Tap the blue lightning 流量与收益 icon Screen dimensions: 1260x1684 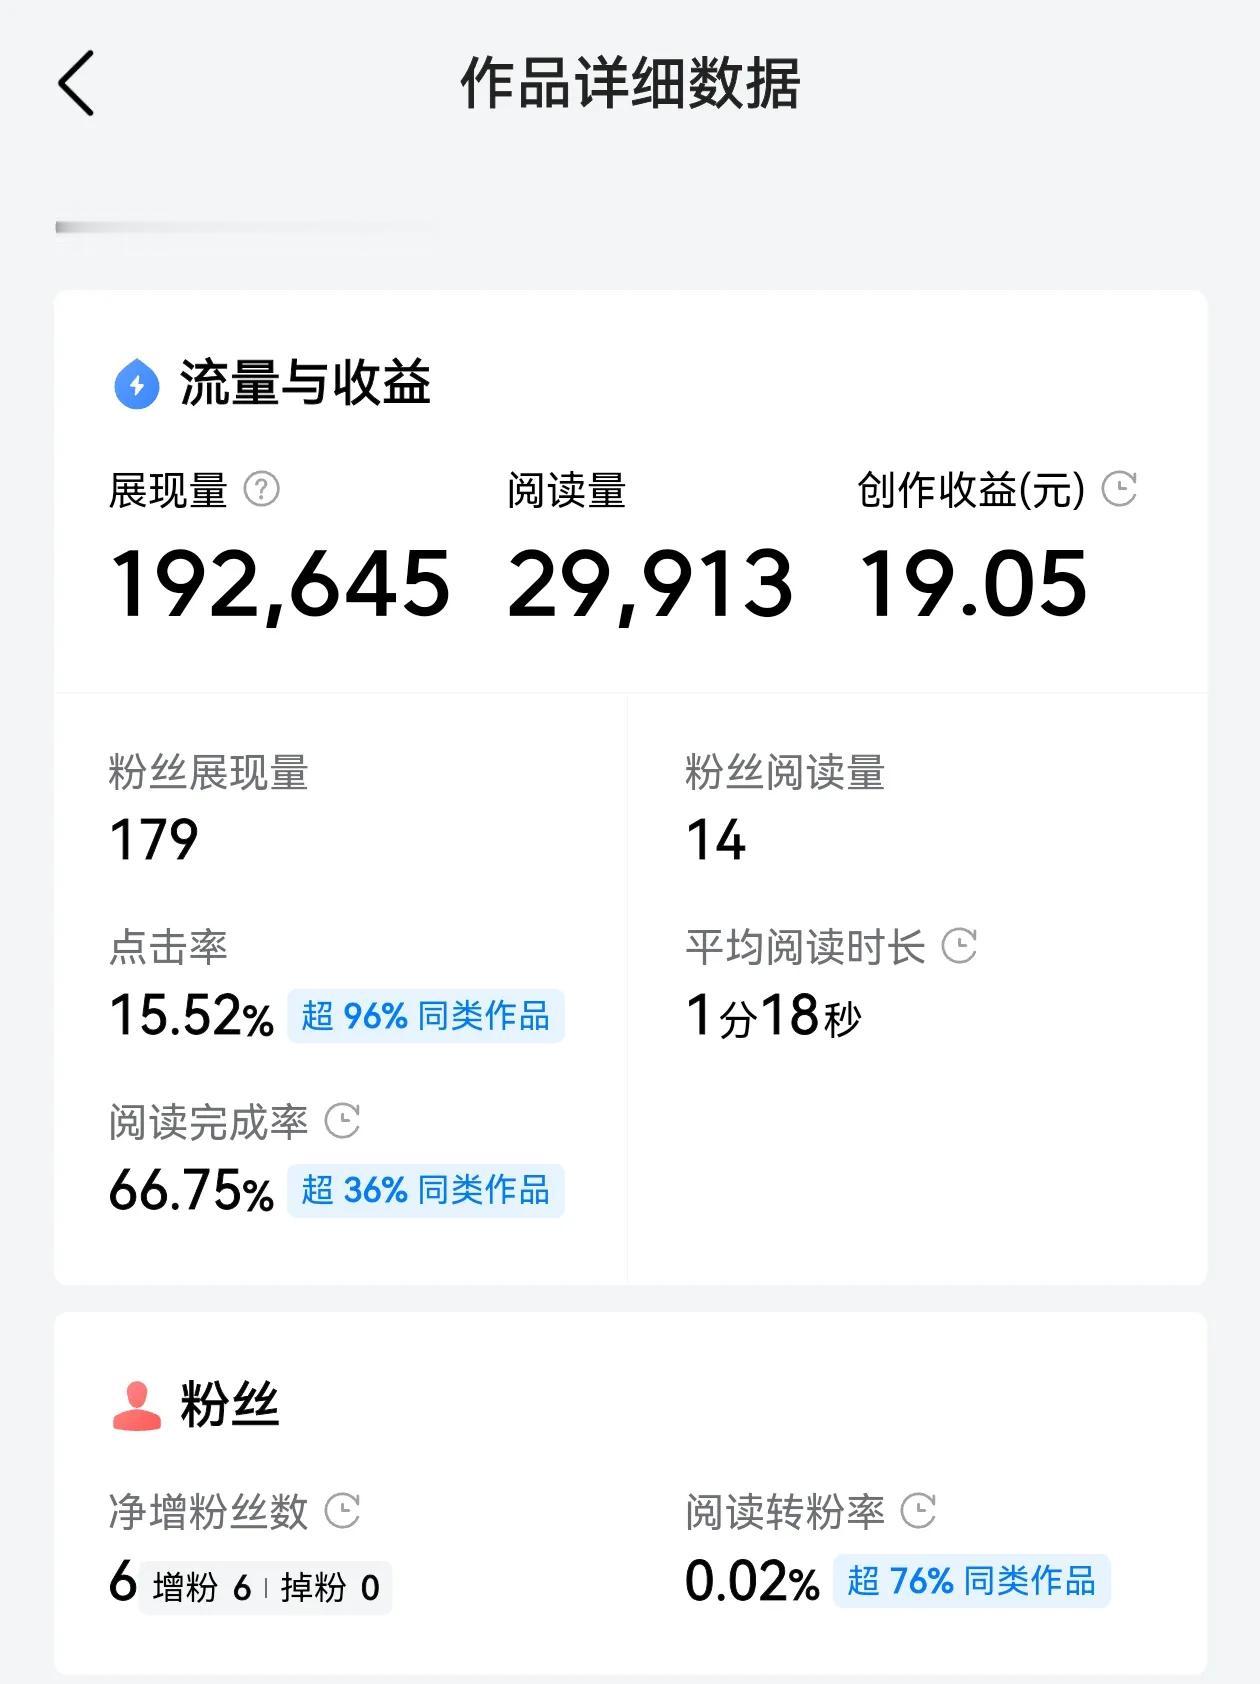137,384
